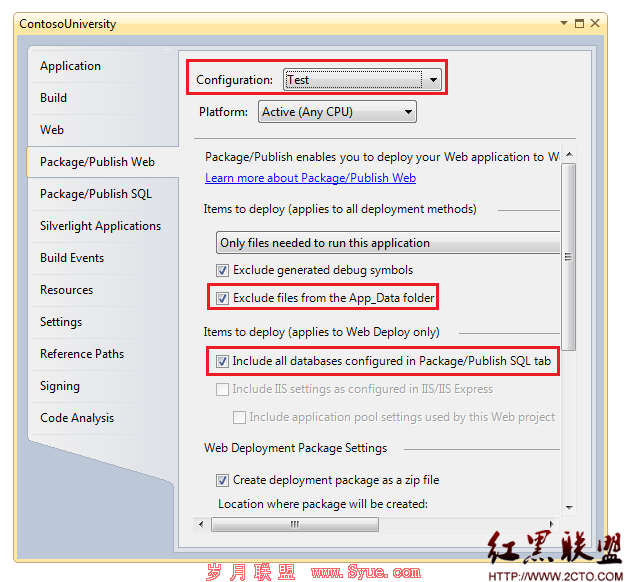Open the items to deploy dropdown
The image size is (625, 582).
click(388, 242)
